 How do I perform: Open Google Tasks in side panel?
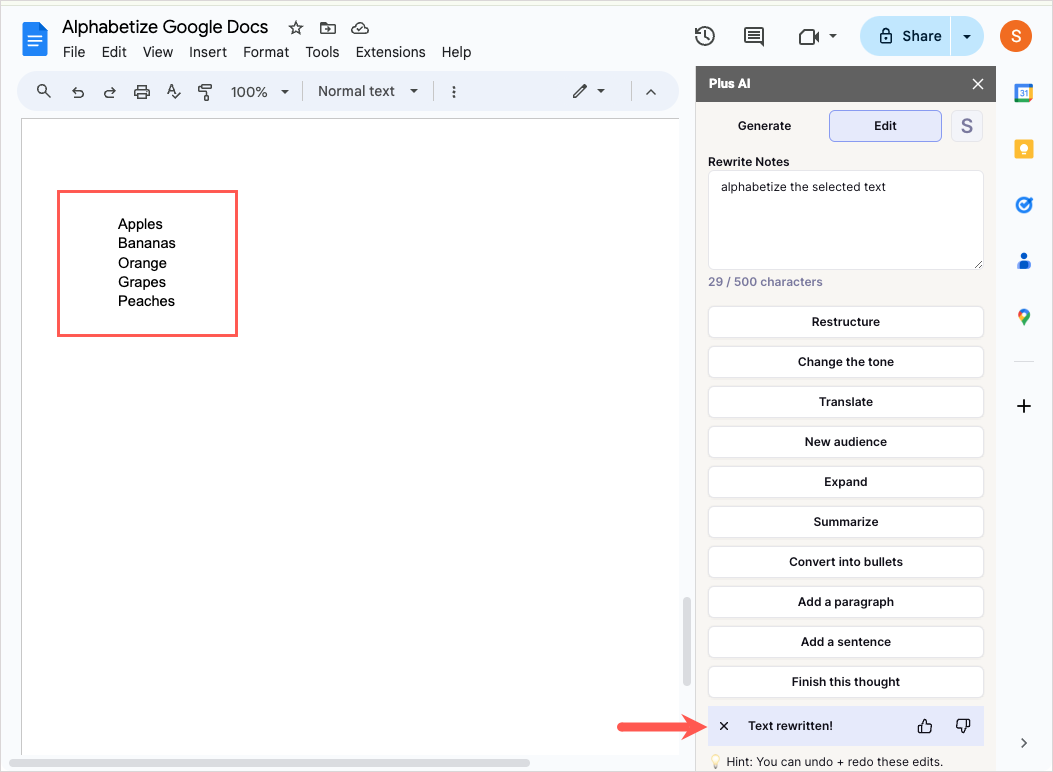tap(1023, 205)
